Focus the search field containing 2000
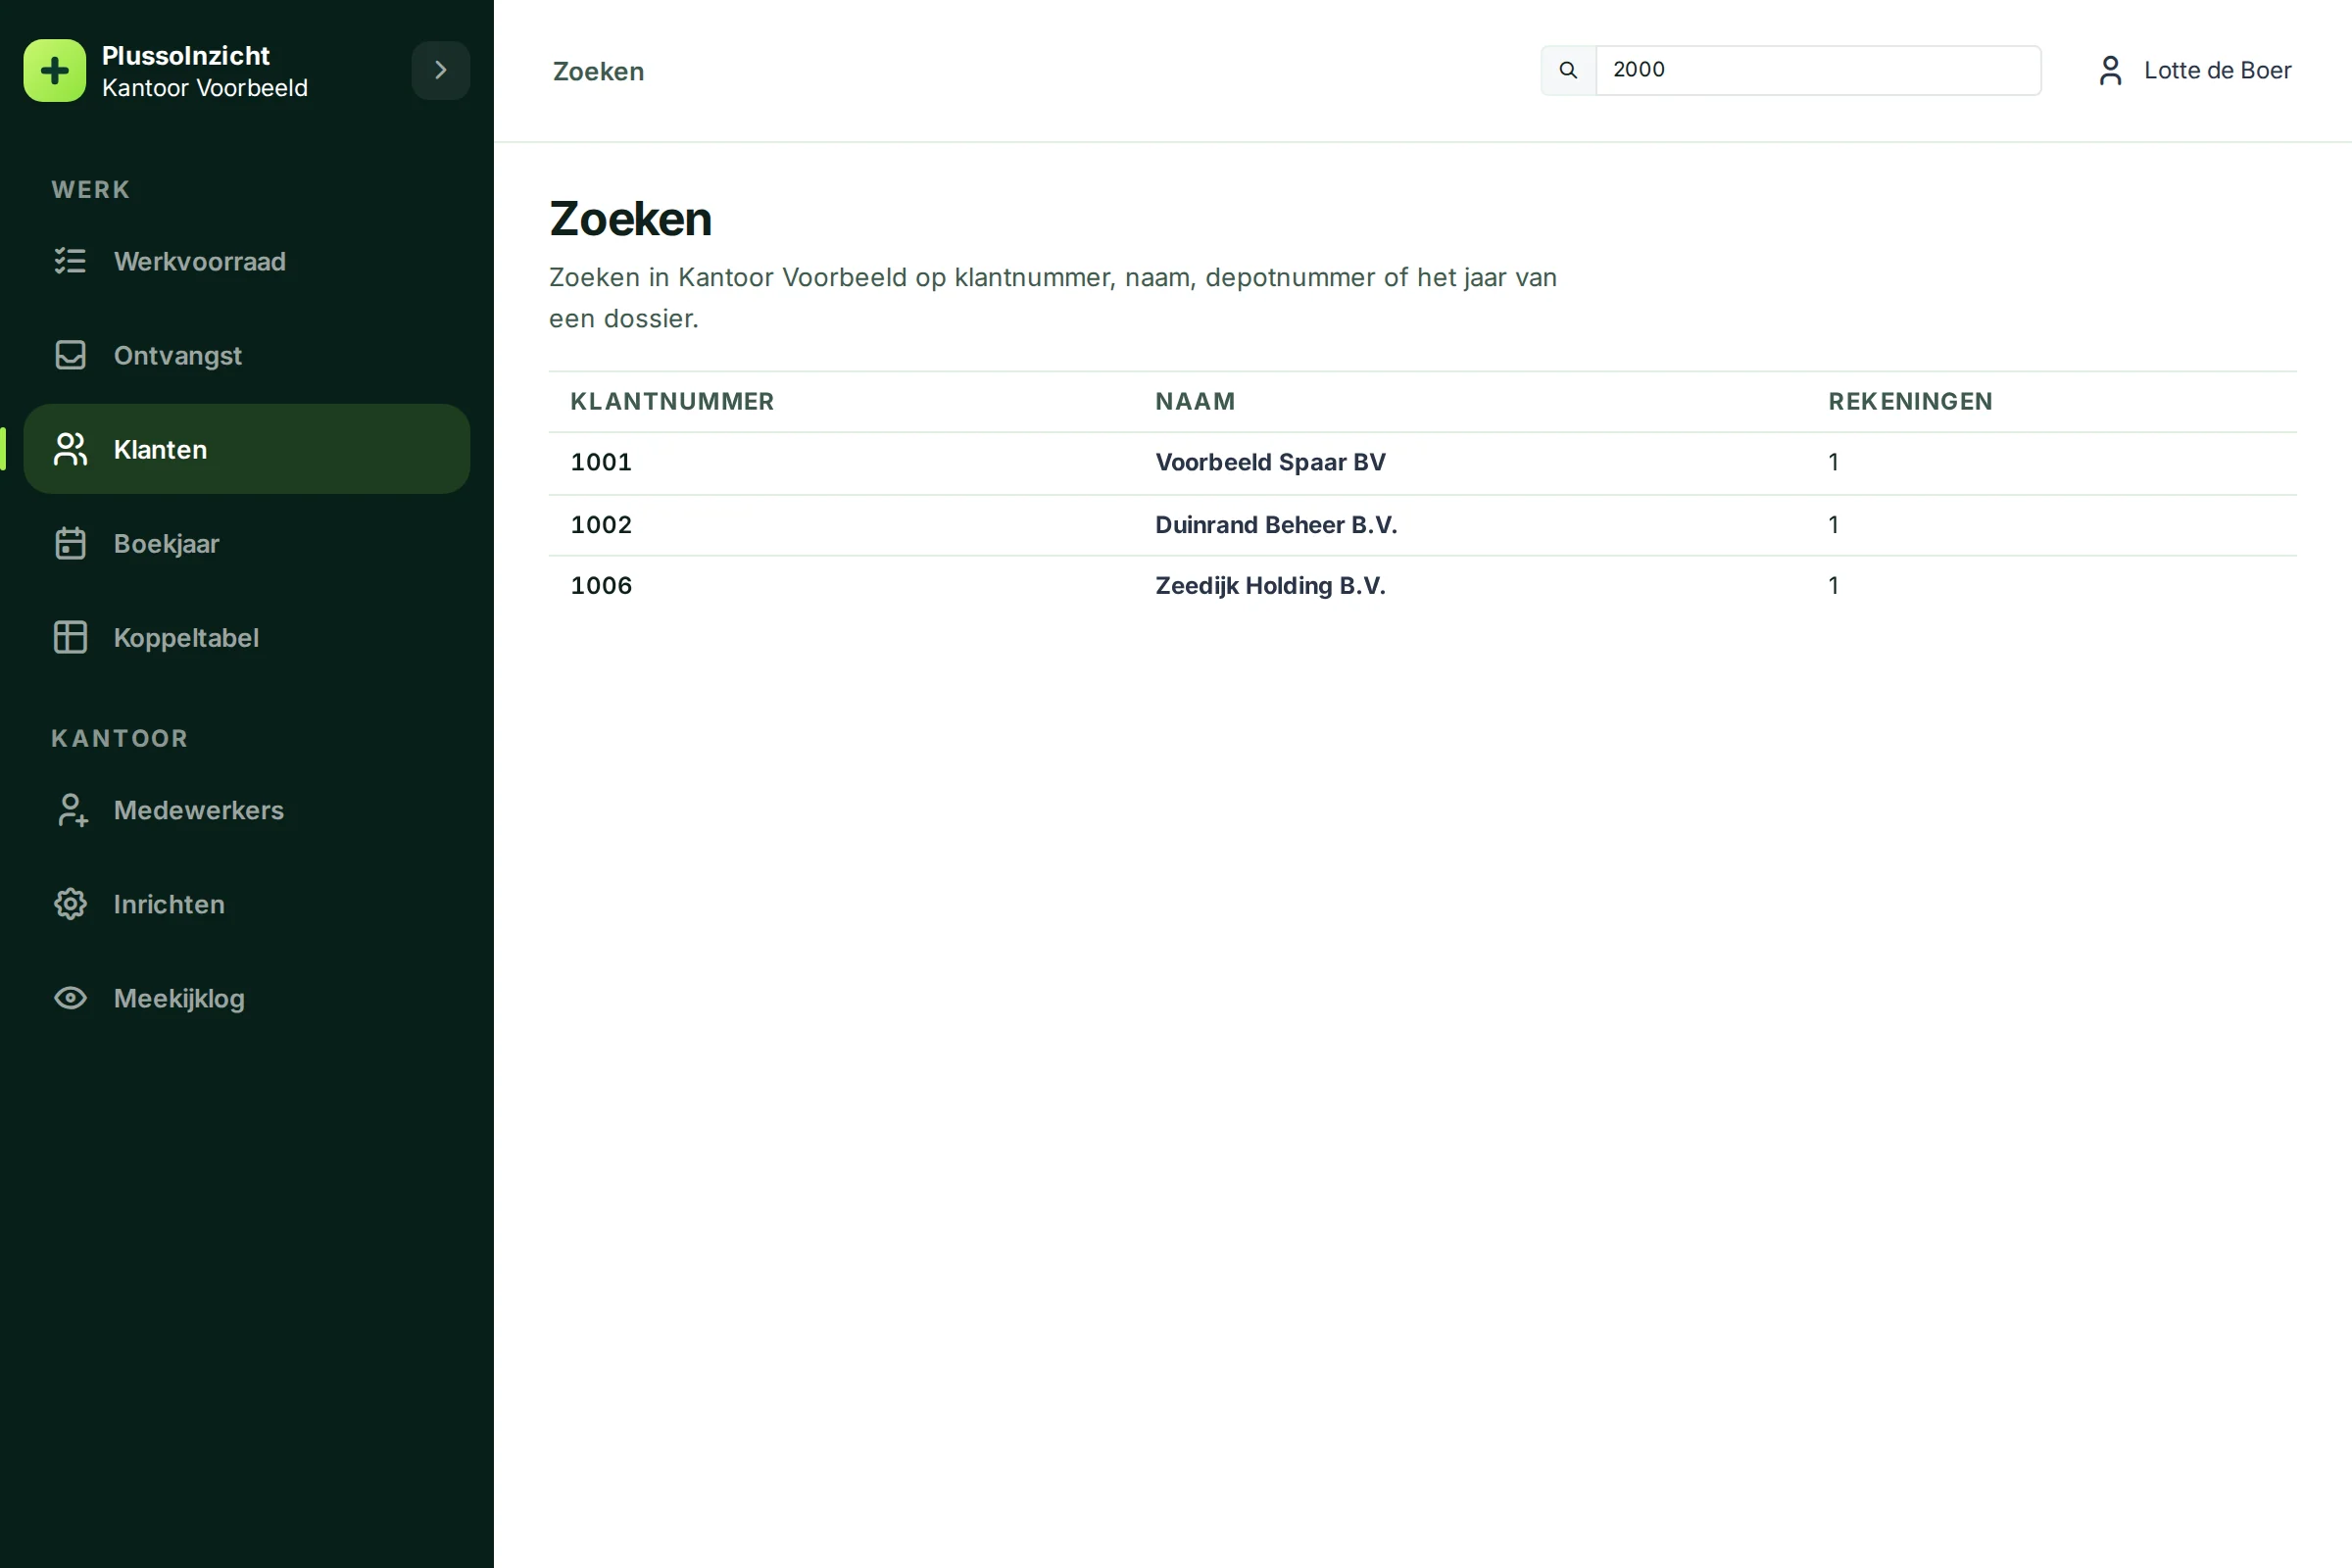 pos(1818,70)
